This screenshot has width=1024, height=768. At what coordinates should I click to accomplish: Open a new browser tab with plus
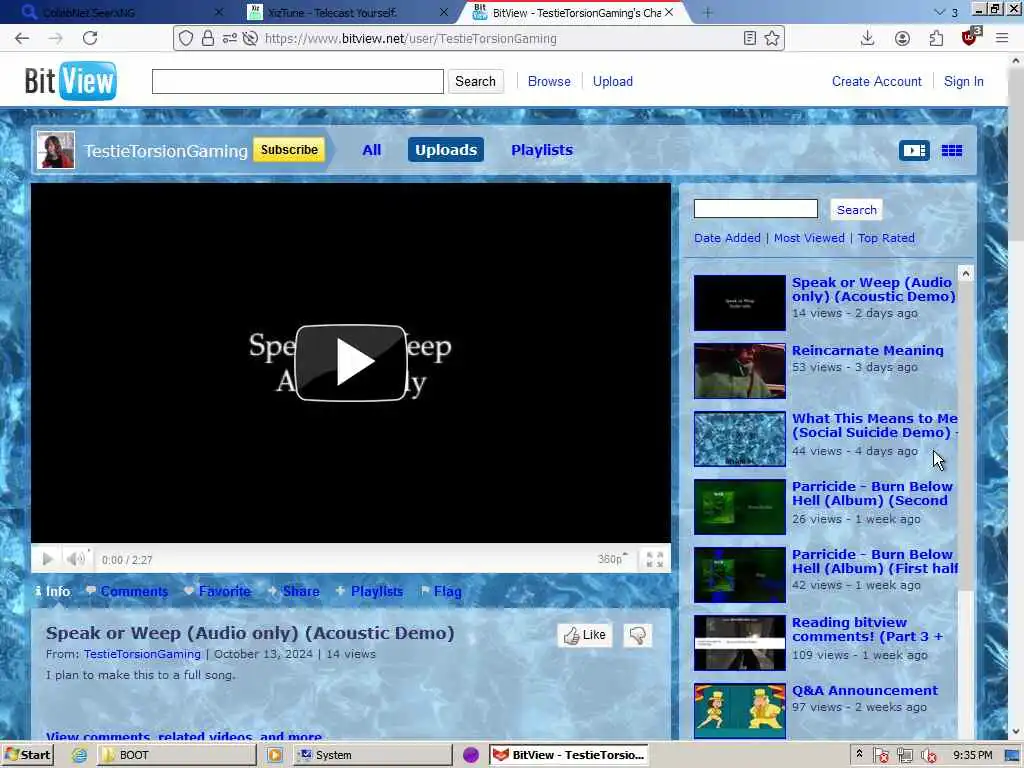[x=707, y=12]
